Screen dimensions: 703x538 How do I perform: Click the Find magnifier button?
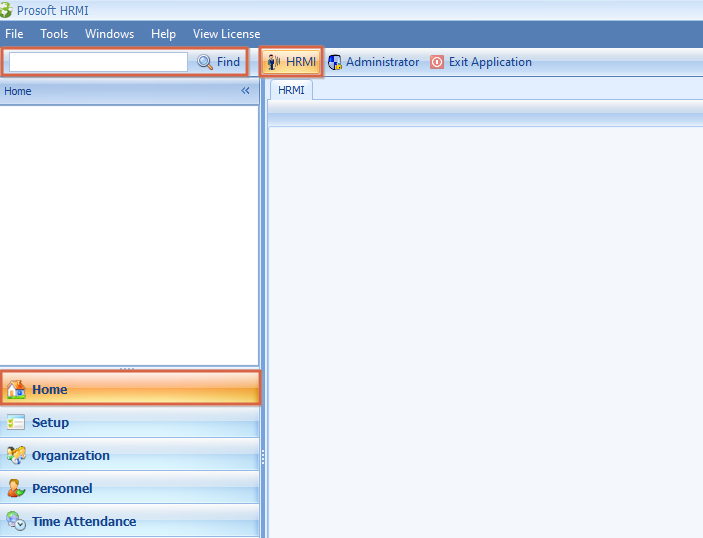[x=219, y=62]
